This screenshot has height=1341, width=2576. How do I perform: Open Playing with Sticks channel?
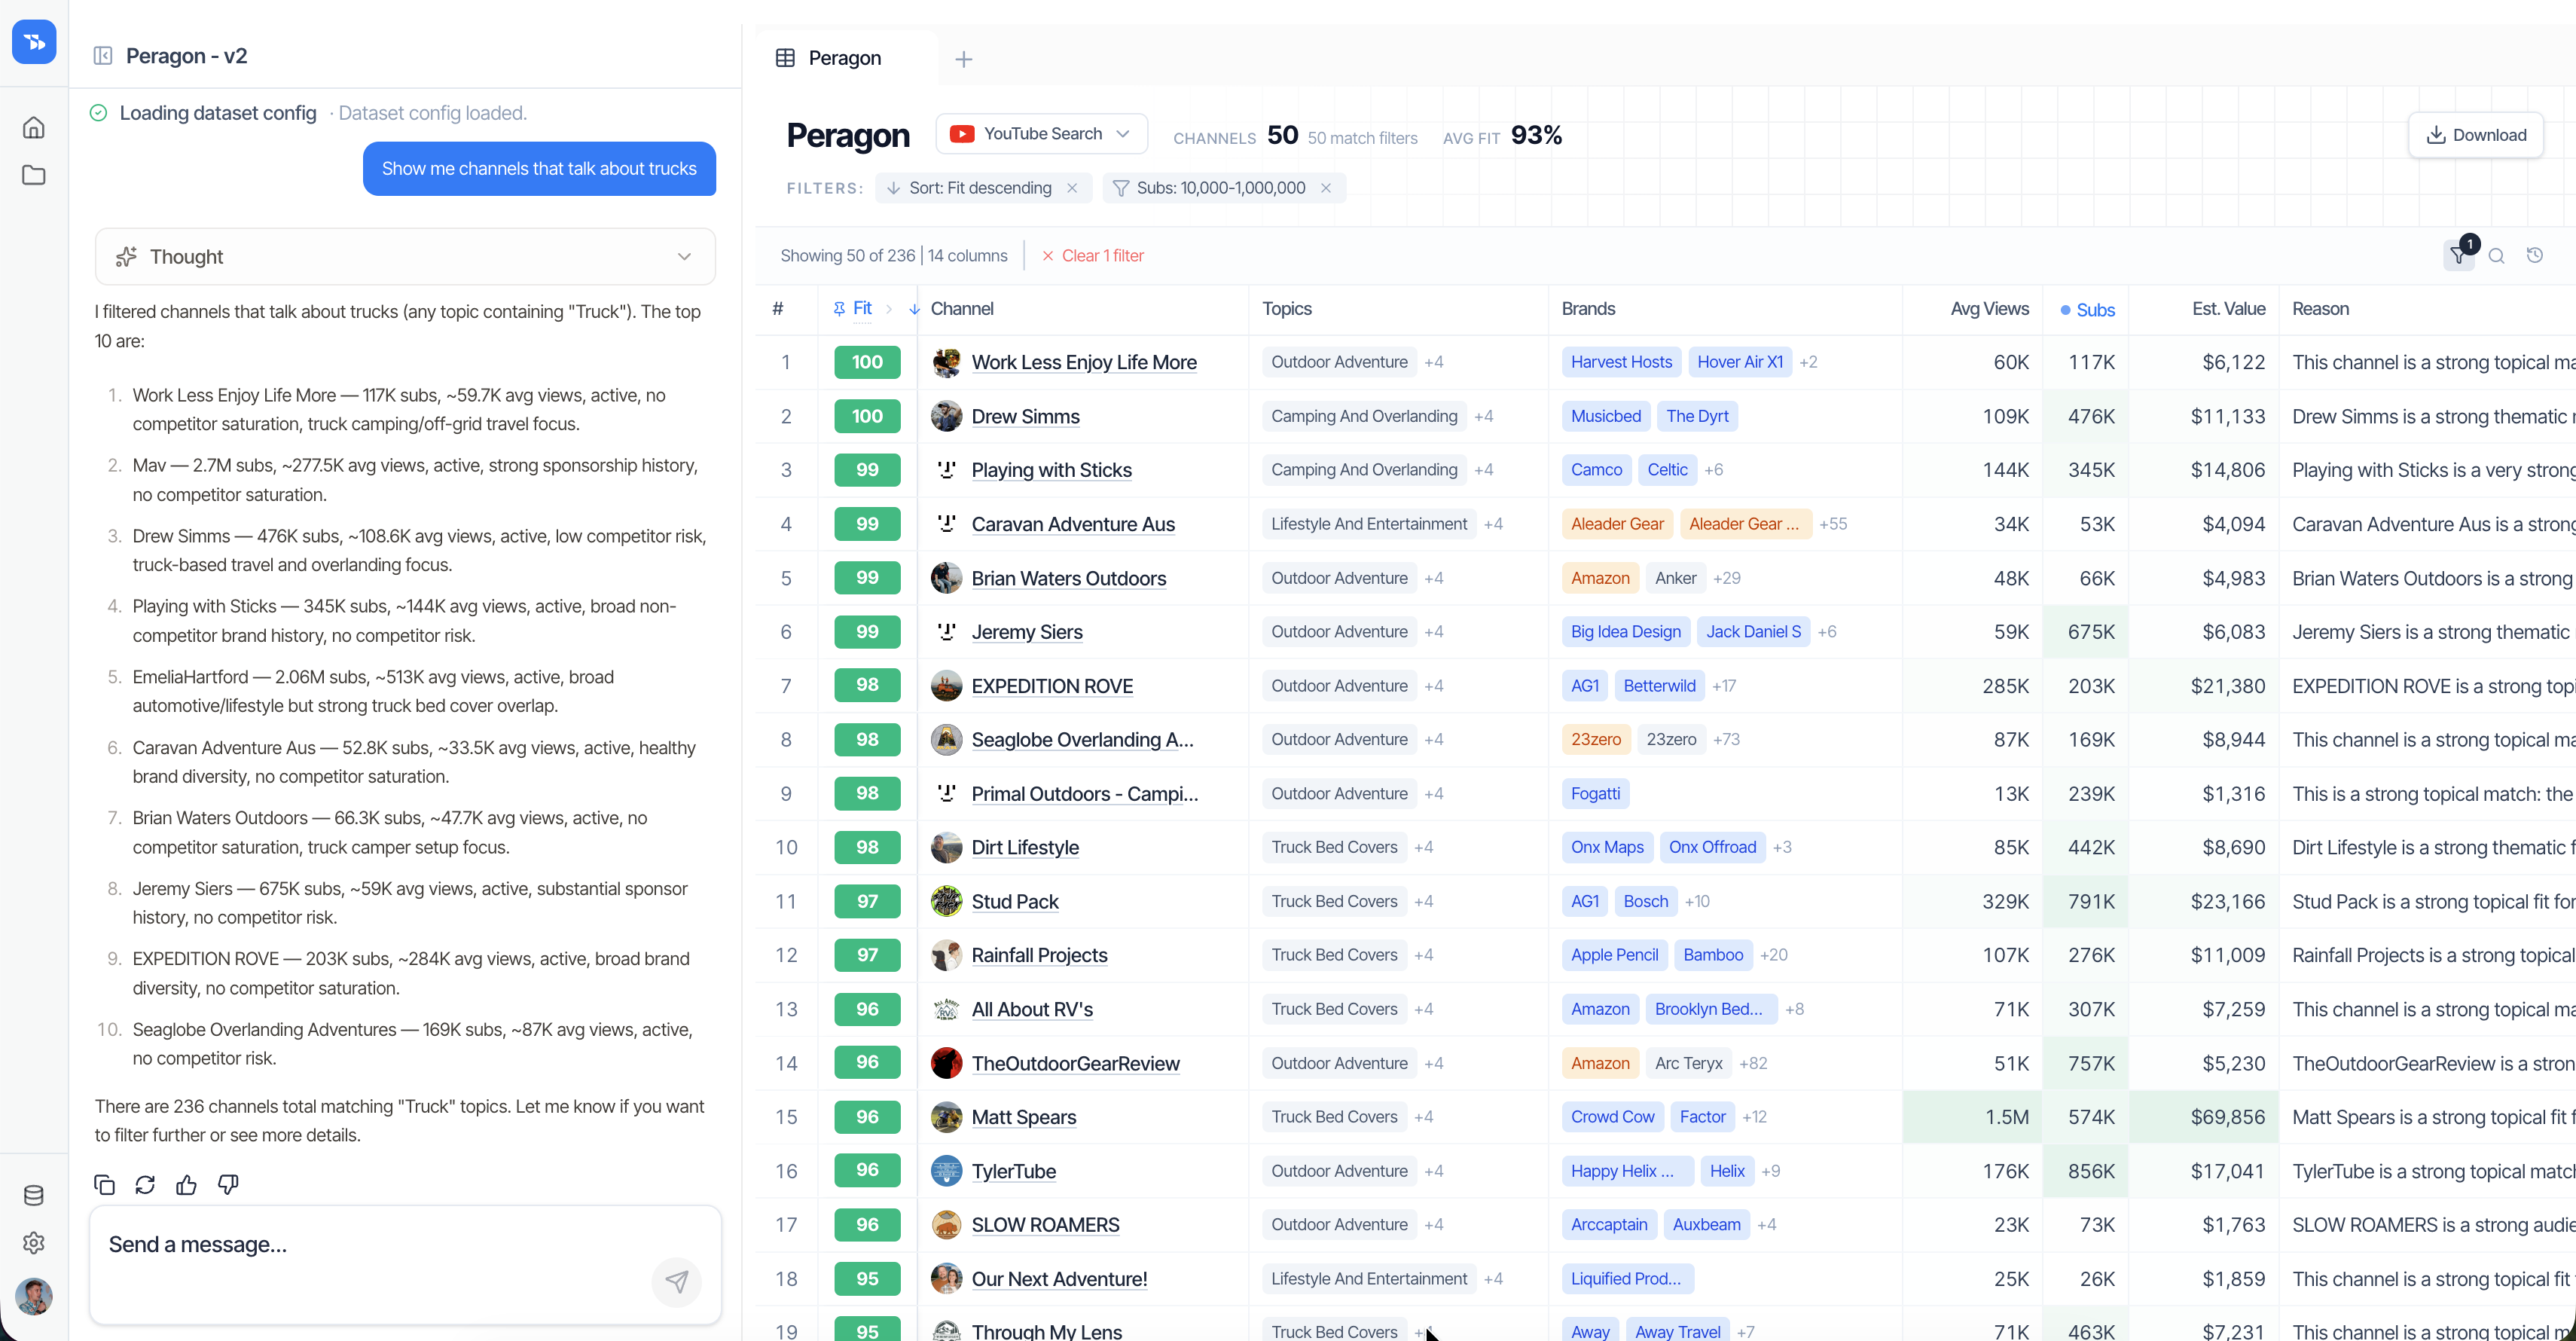1051,470
